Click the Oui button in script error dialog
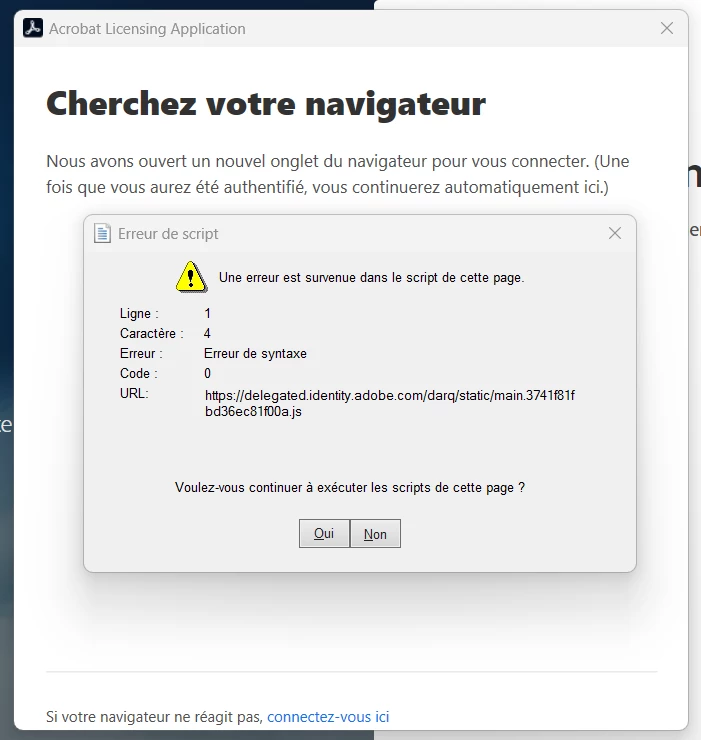The image size is (701, 740). (324, 534)
